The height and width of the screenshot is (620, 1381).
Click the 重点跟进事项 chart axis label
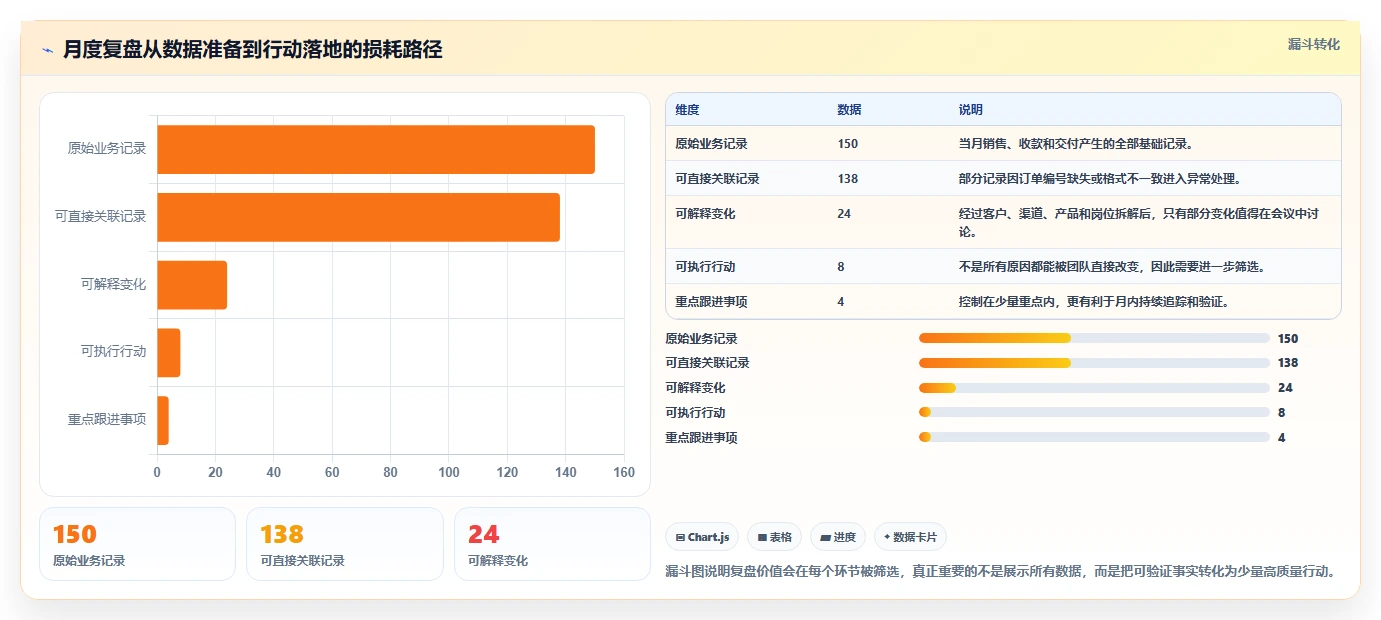click(107, 420)
